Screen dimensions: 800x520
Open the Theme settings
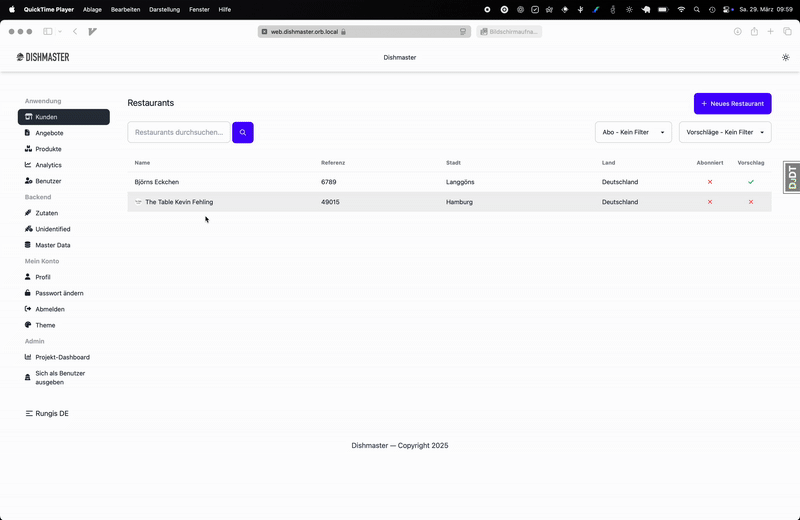(45, 325)
